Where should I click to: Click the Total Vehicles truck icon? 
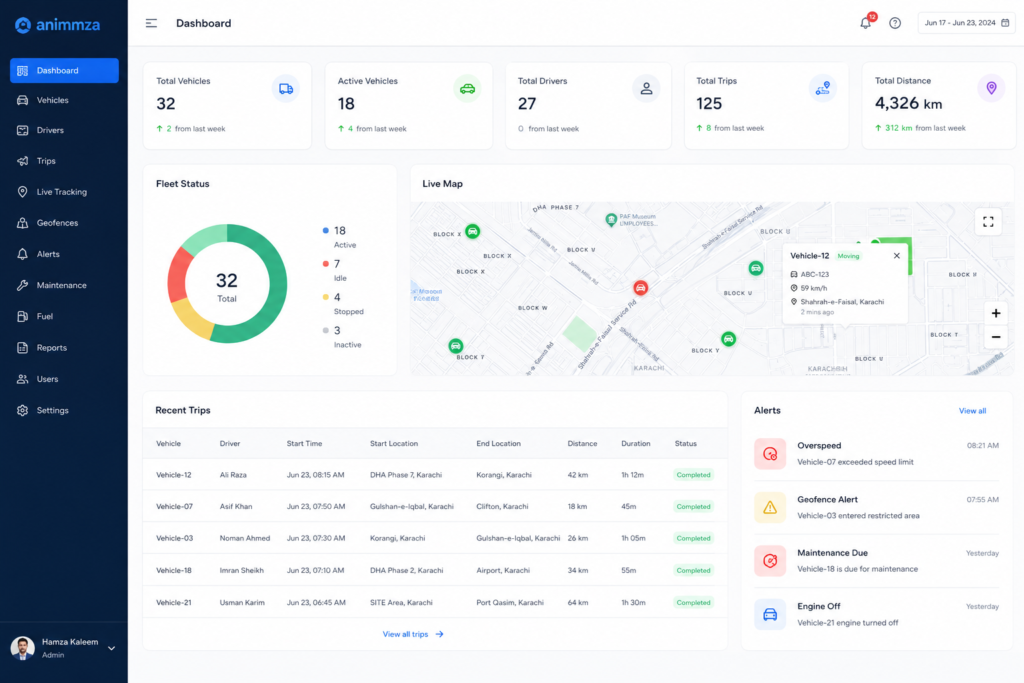pos(286,89)
